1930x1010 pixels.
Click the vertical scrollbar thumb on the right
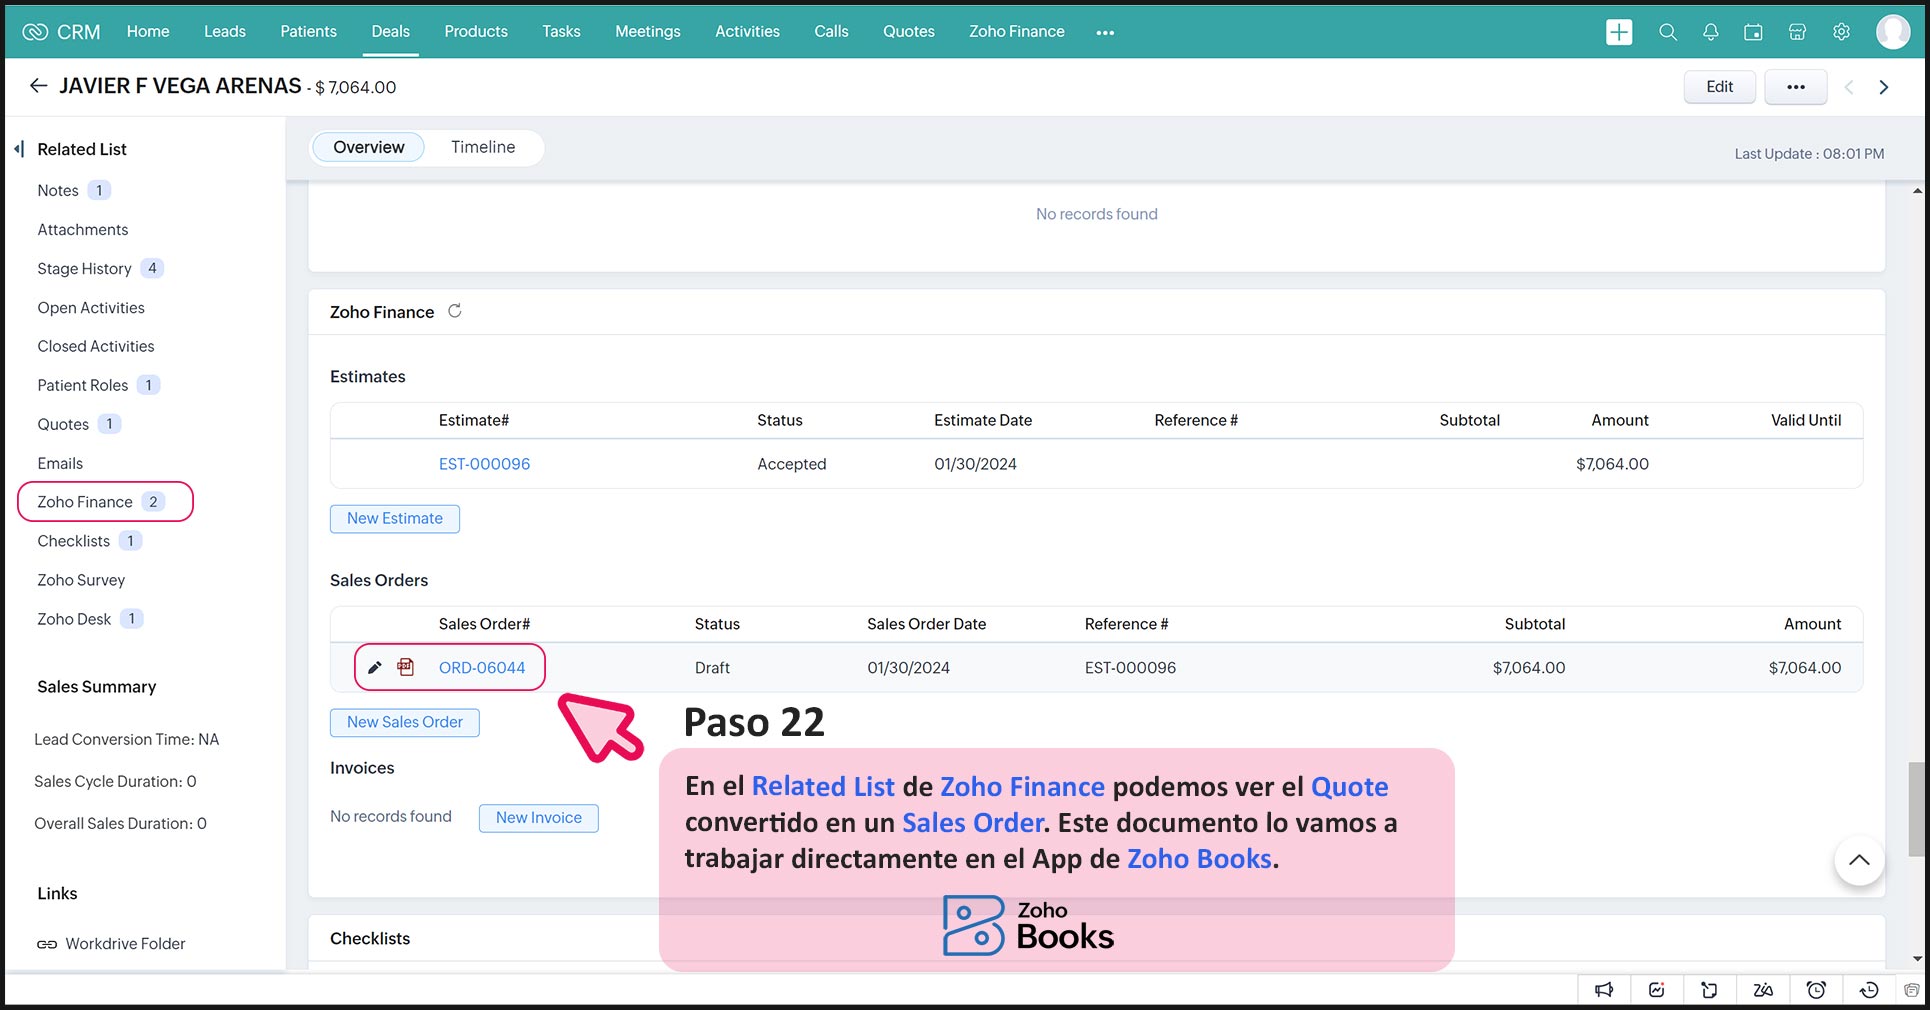point(1916,808)
